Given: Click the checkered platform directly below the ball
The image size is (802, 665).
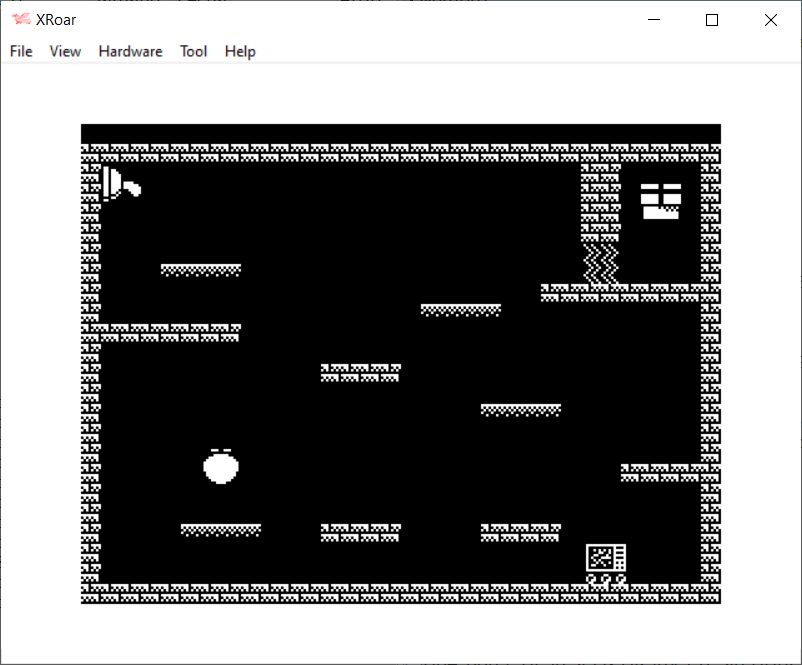Looking at the screenshot, I should 220,530.
